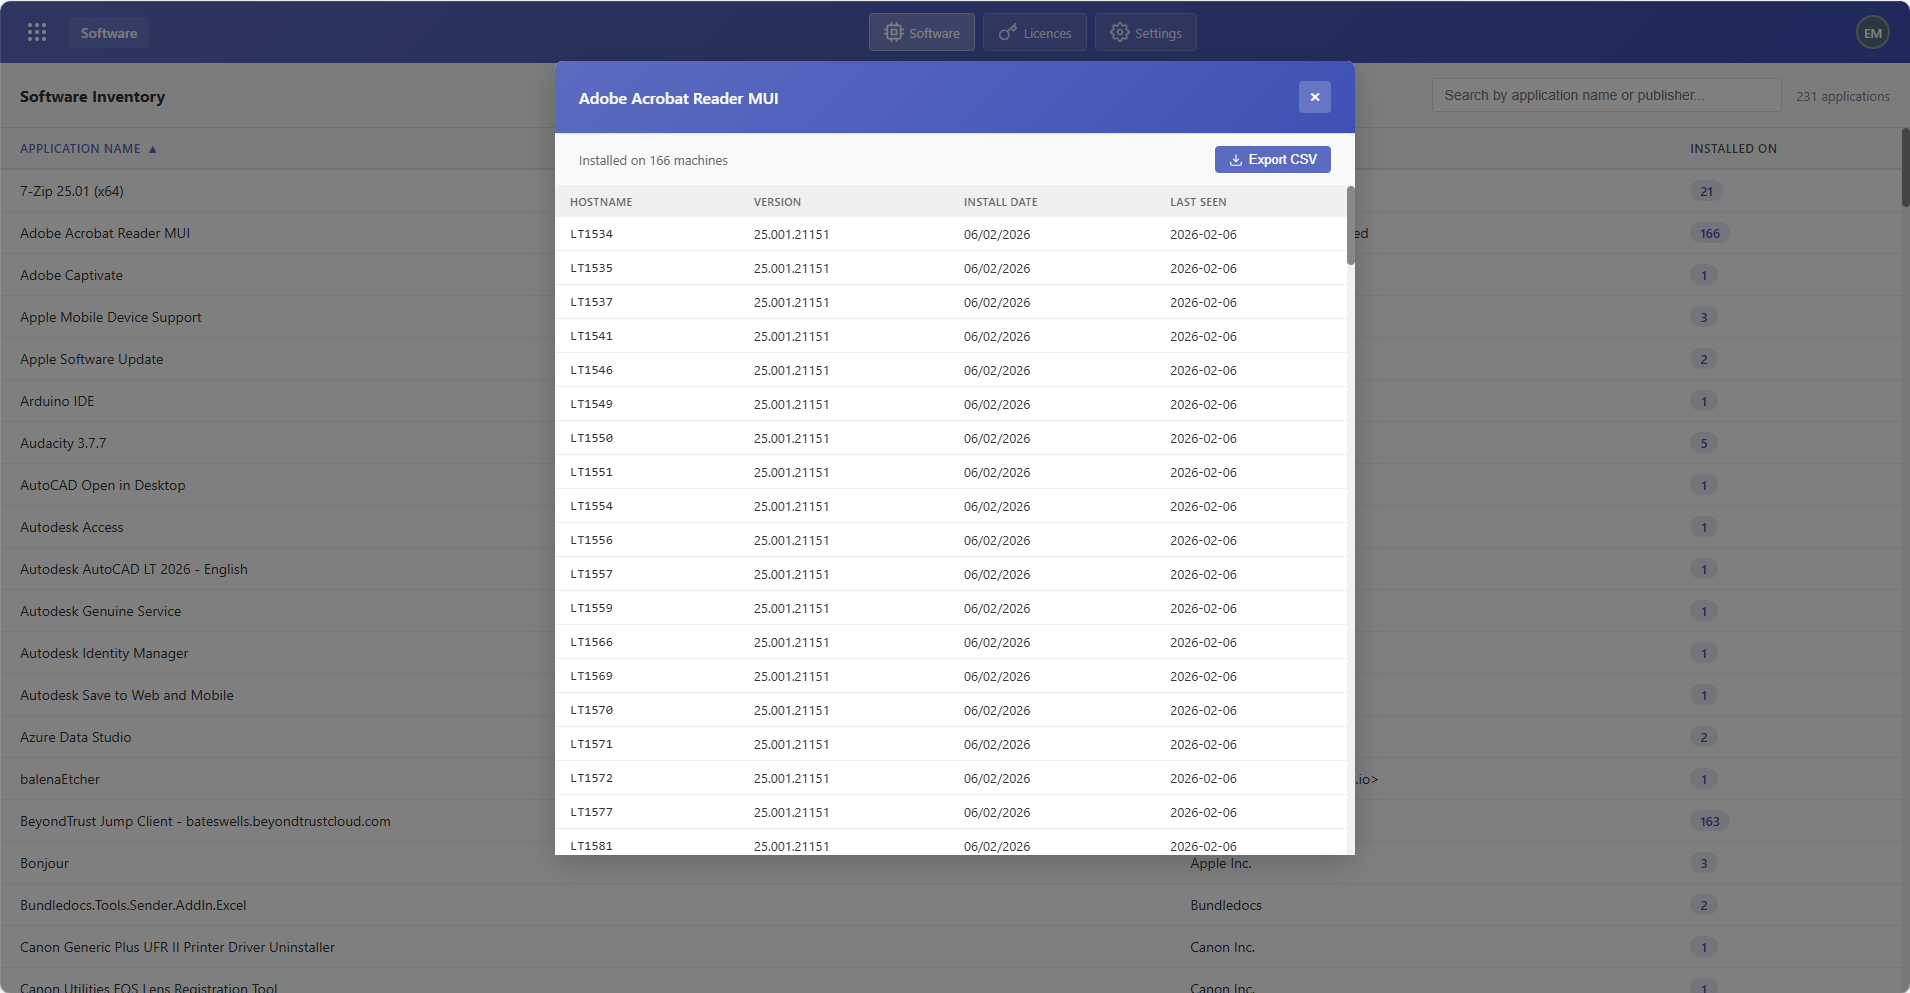The height and width of the screenshot is (993, 1910).
Task: Open Bonjour entry in inventory
Action: [45, 863]
